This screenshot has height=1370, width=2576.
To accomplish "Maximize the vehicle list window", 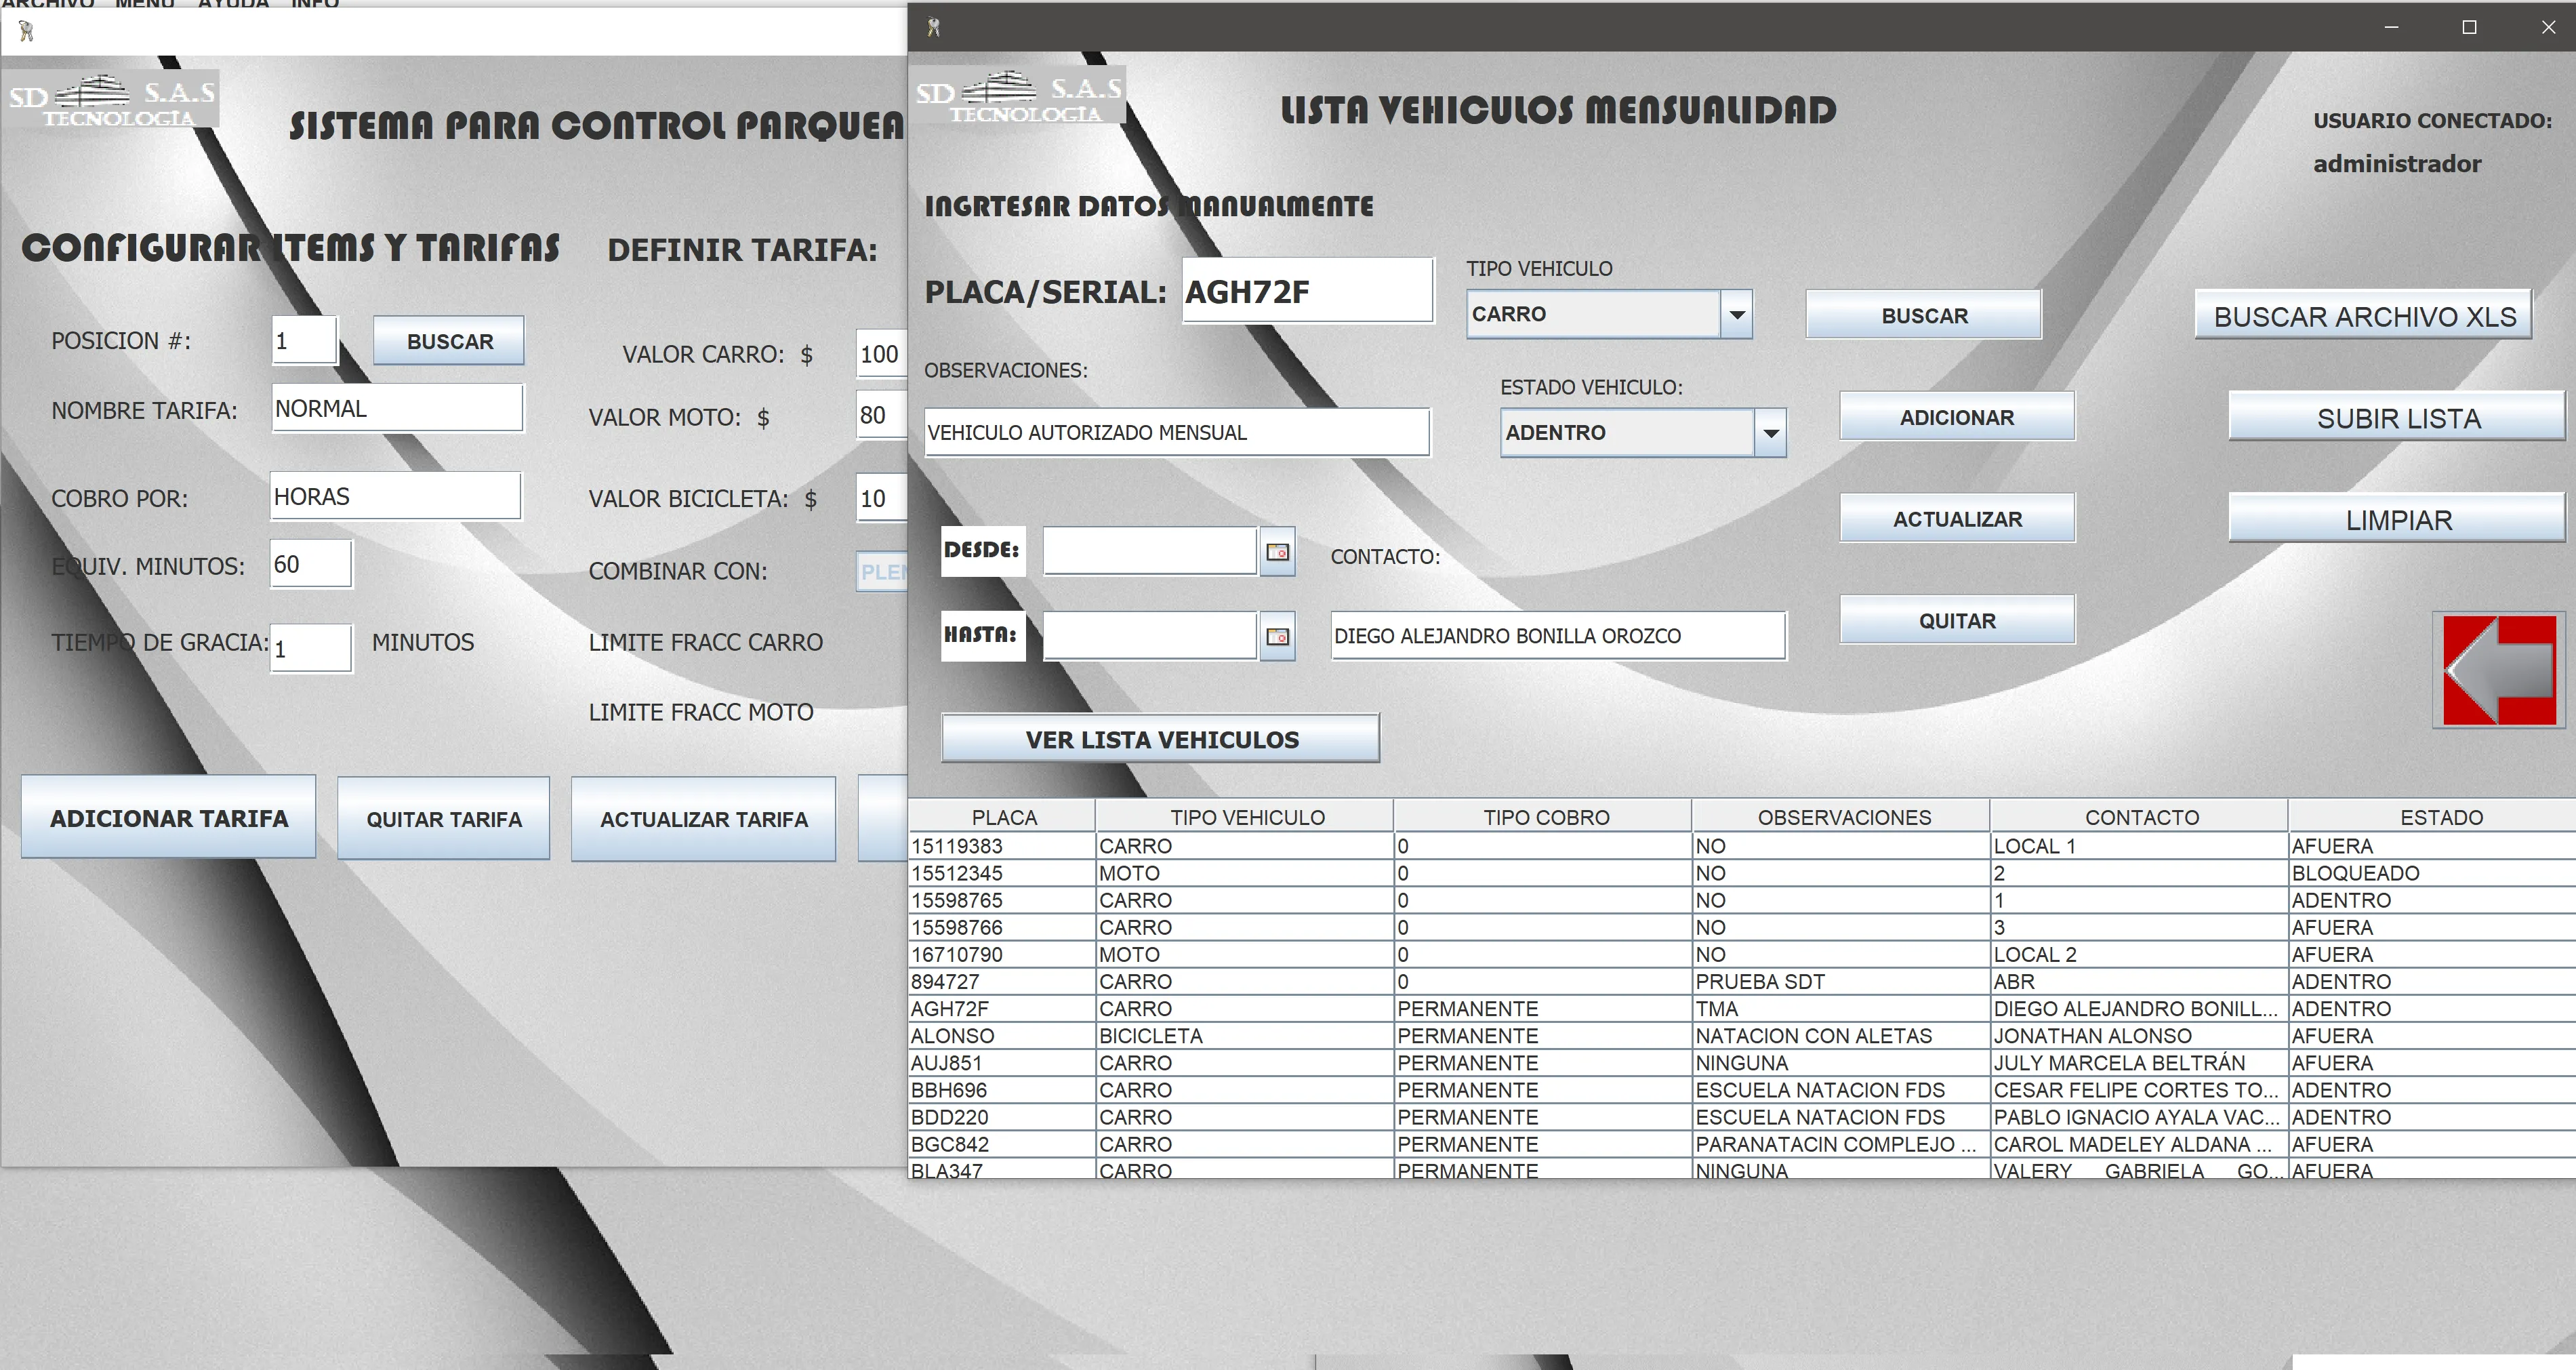I will coord(2469,27).
